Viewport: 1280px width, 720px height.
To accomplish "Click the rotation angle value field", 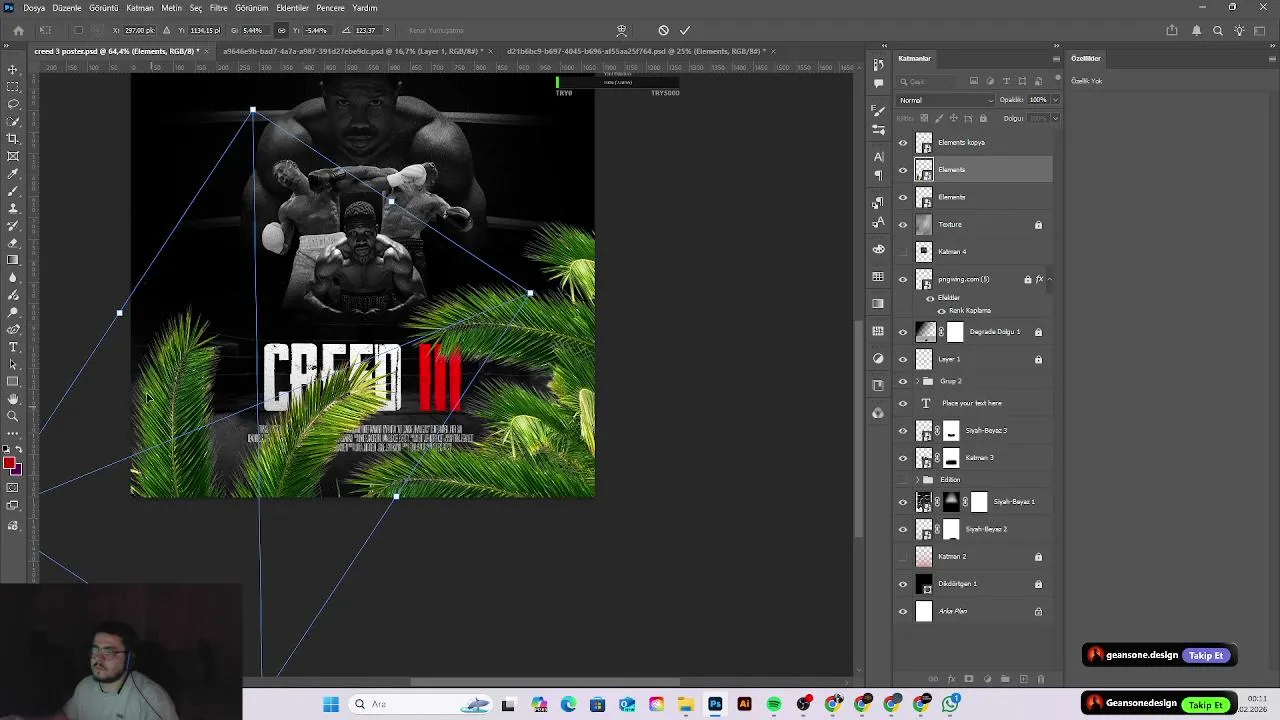I will point(366,30).
